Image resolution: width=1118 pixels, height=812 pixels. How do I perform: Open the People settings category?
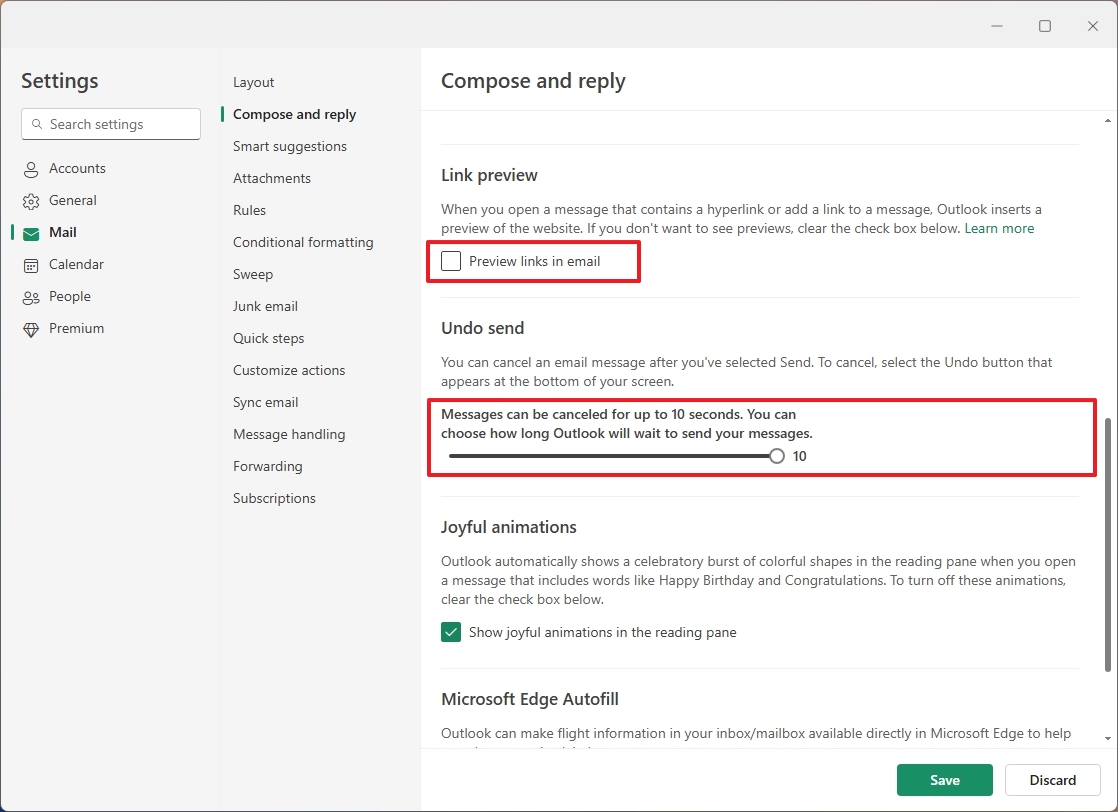70,297
